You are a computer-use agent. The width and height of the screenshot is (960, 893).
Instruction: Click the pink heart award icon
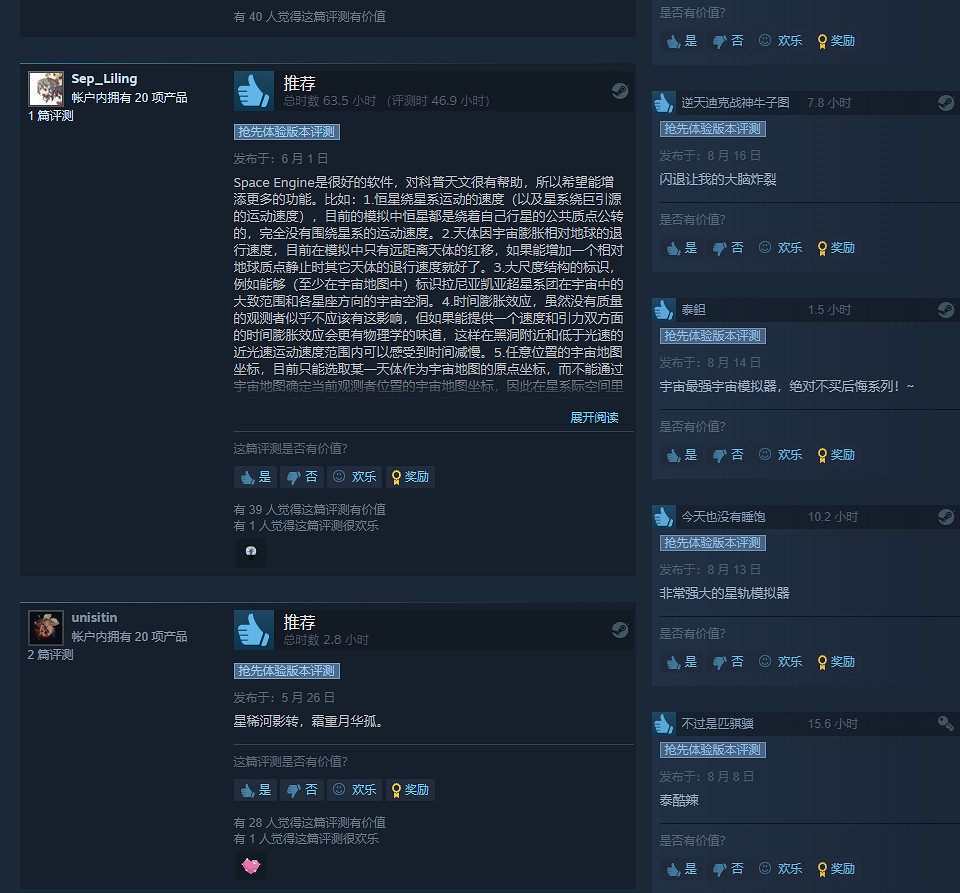pos(251,865)
